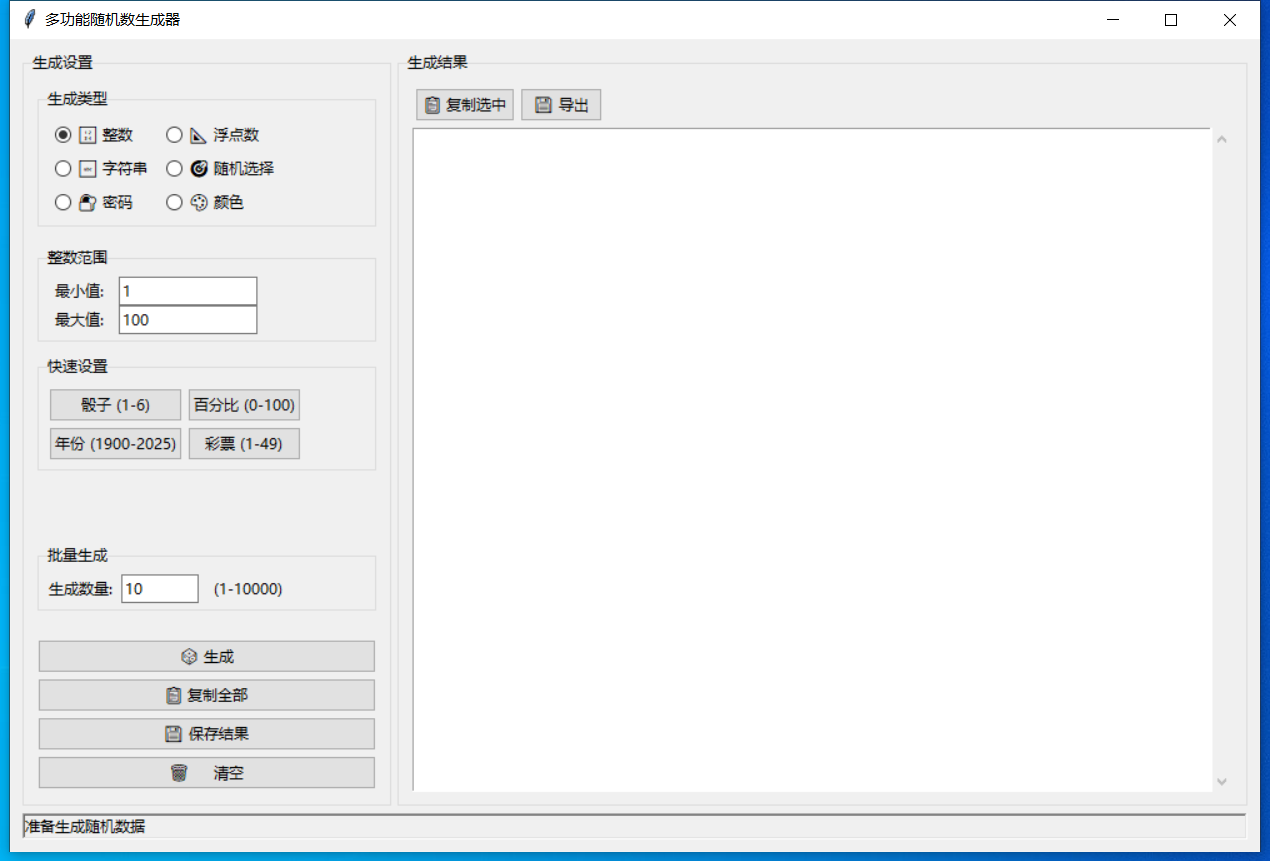Click the palette icon beside 颜色
The image size is (1270, 861).
pos(198,203)
